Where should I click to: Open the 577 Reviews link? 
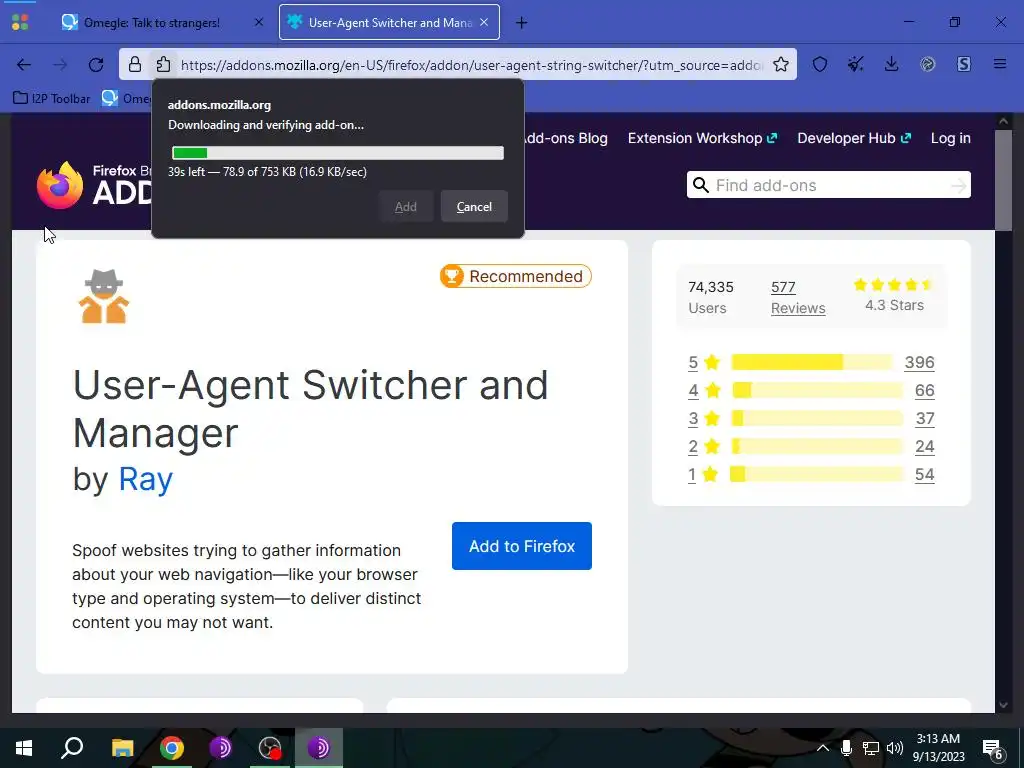coord(798,297)
